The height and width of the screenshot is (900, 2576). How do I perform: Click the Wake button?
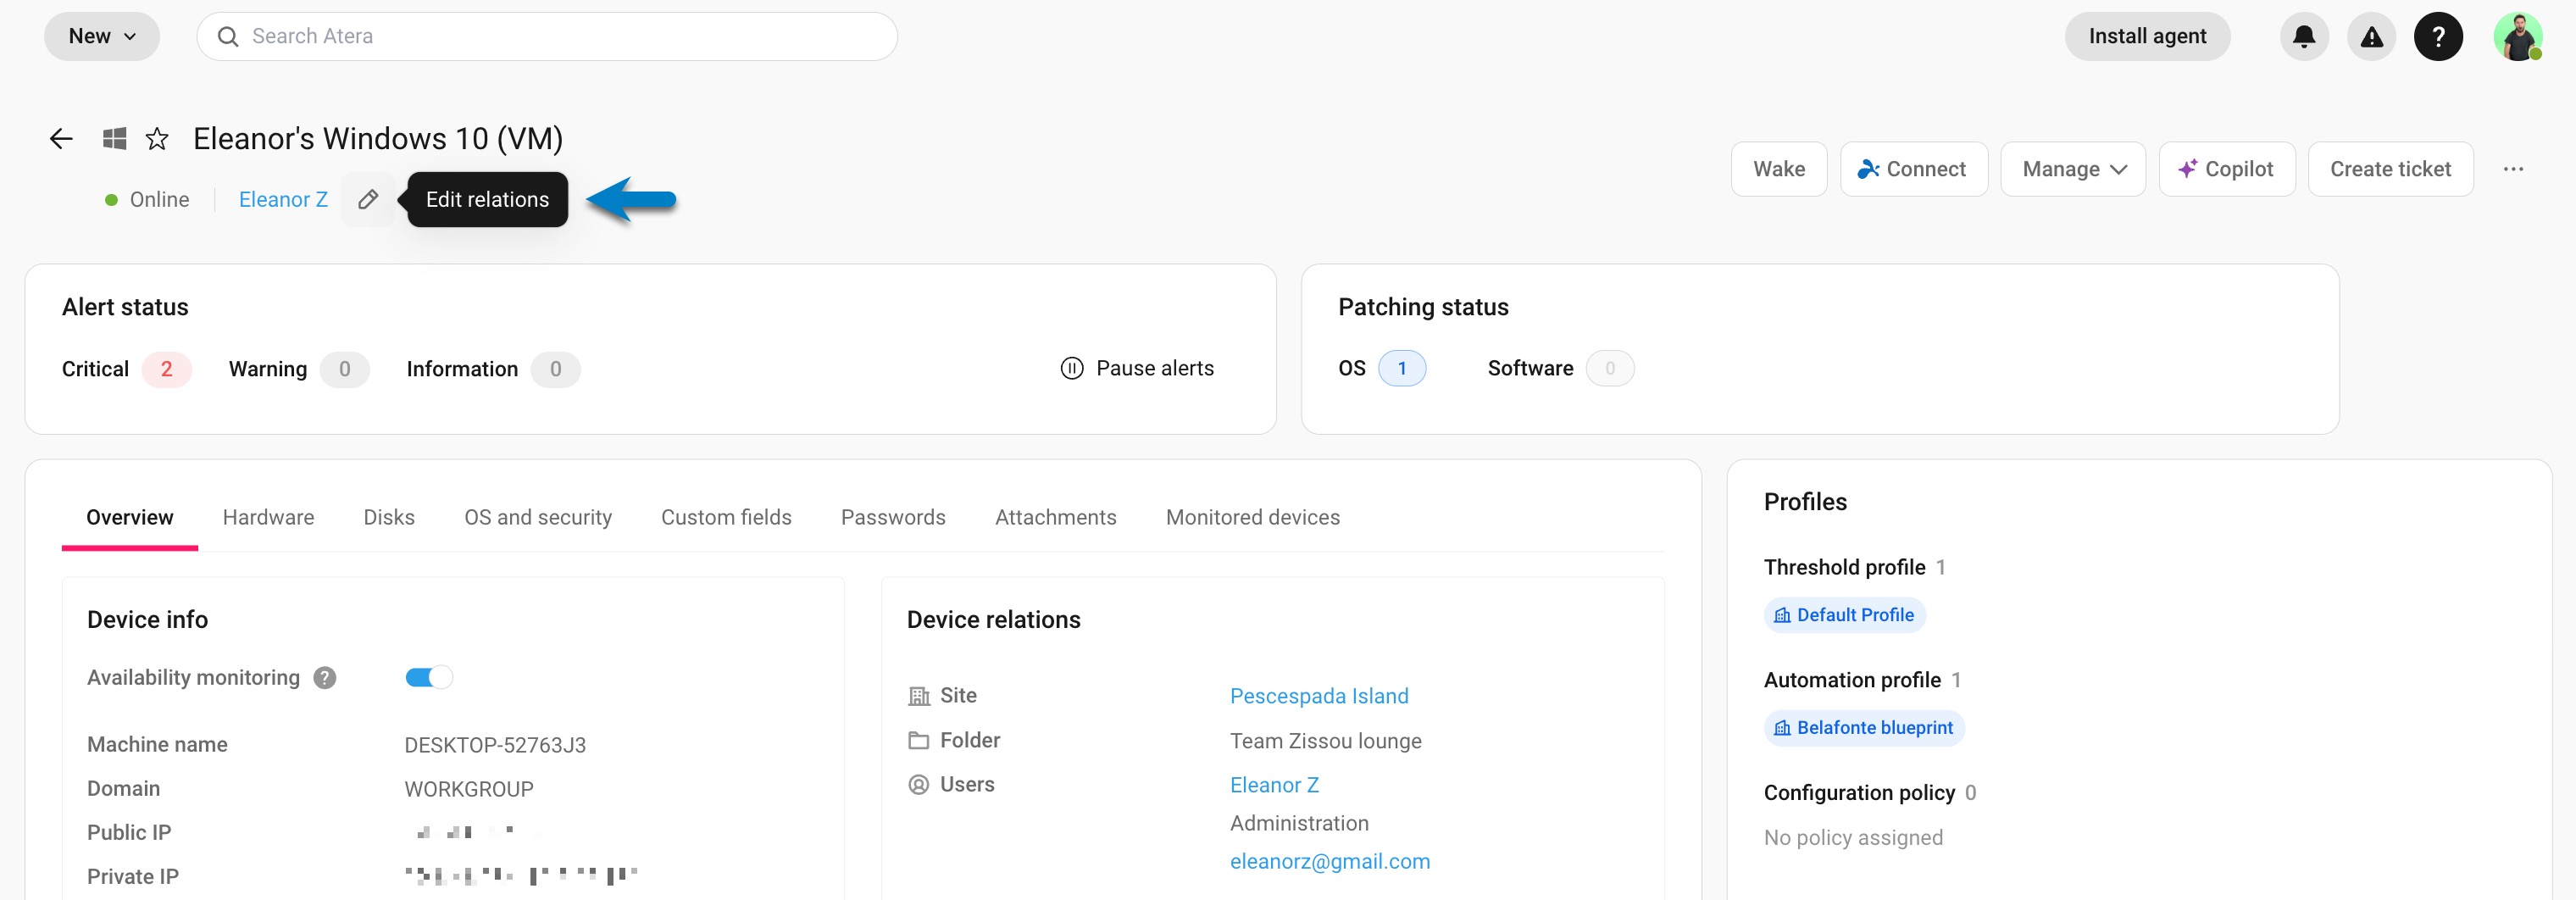1779,169
